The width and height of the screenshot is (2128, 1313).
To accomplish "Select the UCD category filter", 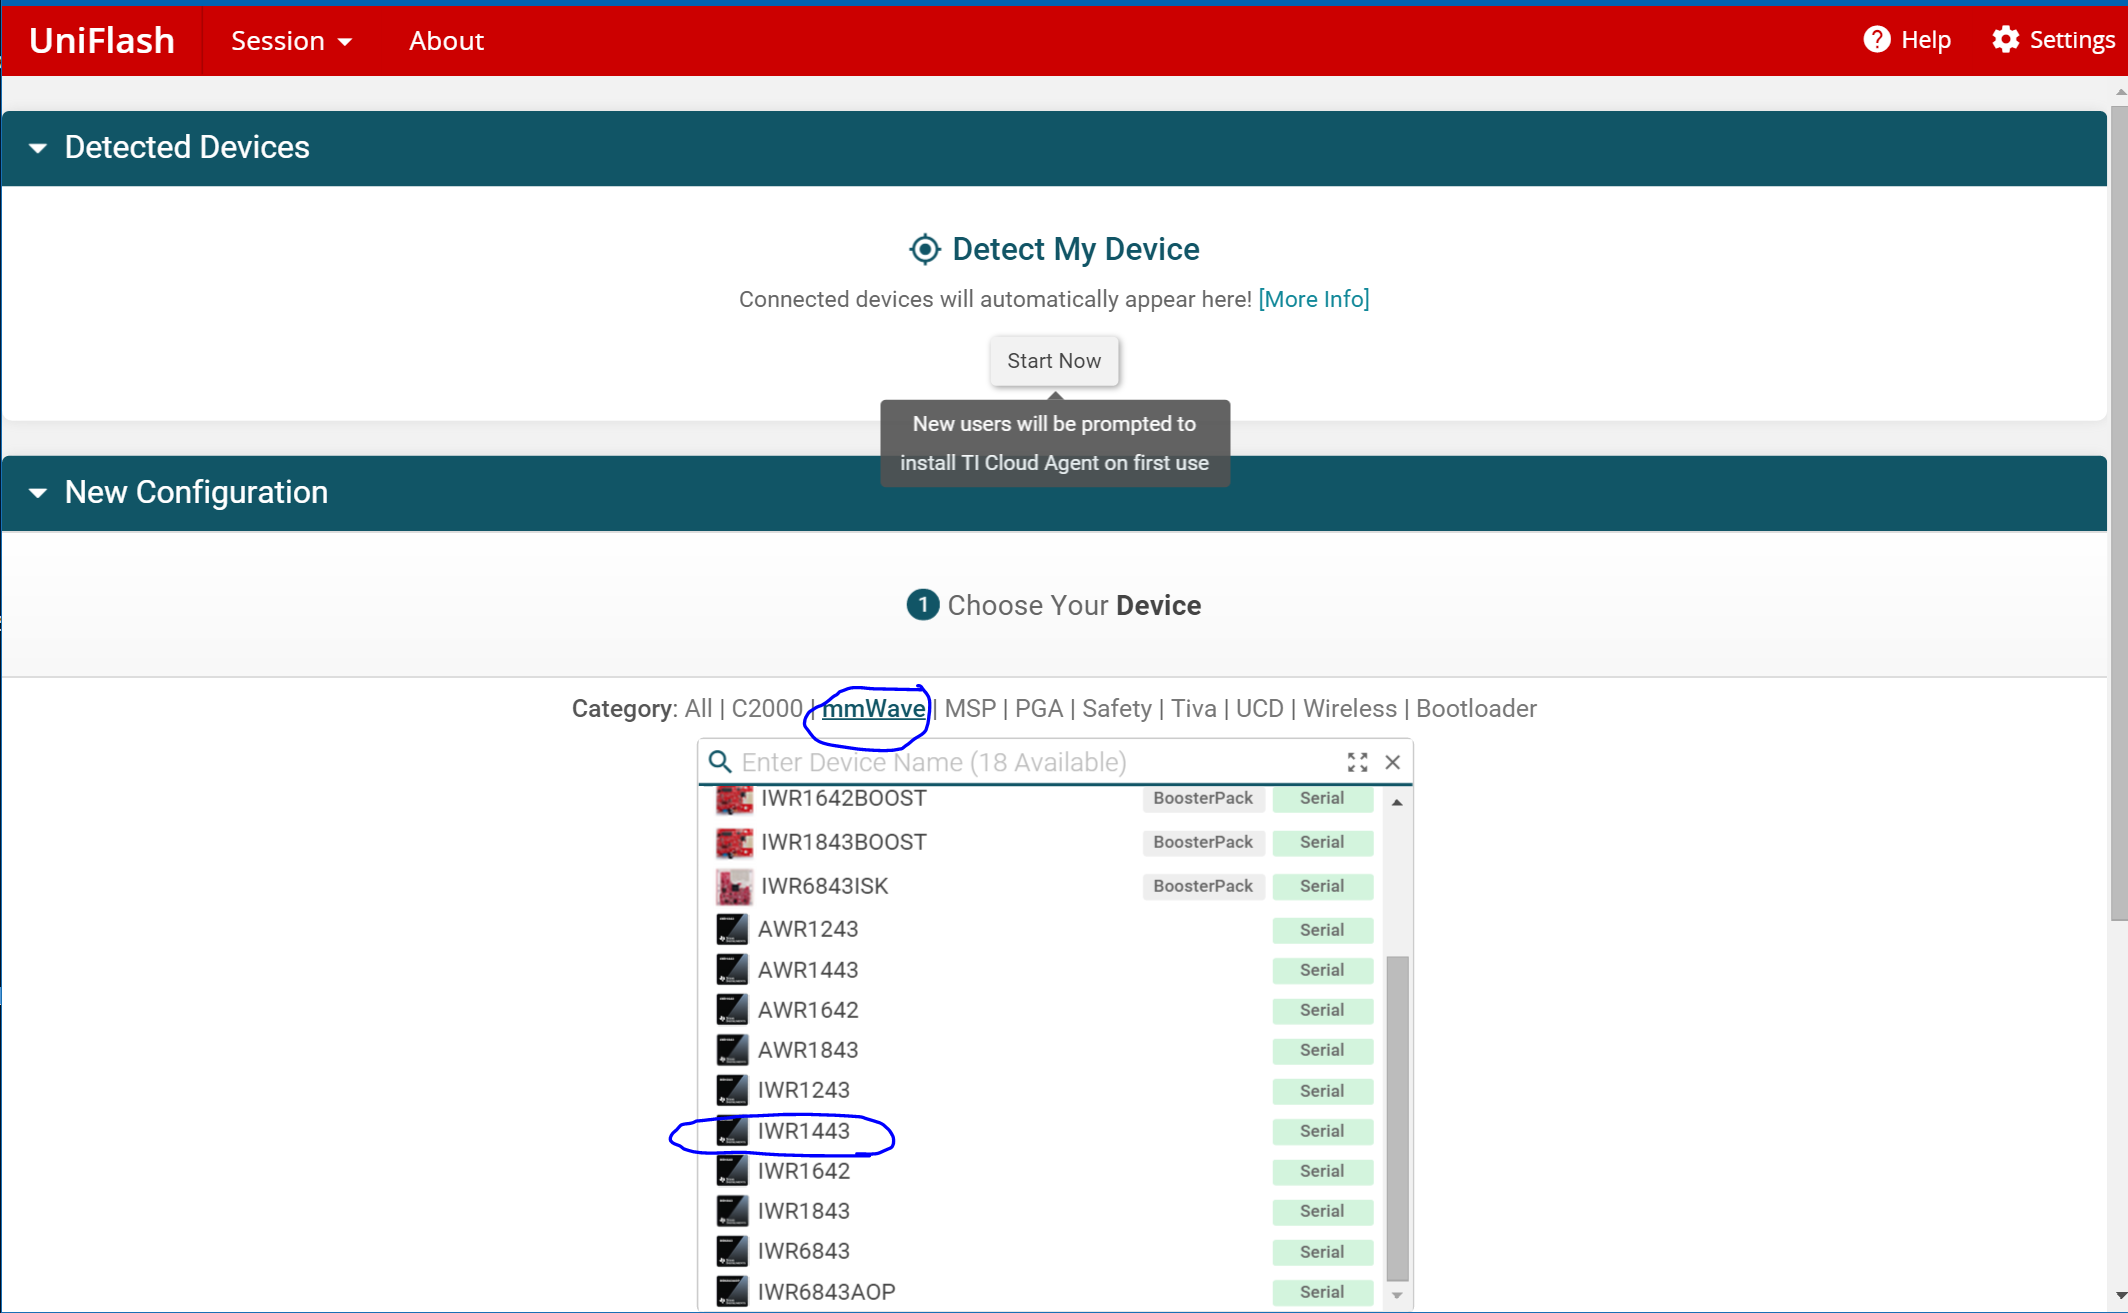I will click(x=1259, y=709).
